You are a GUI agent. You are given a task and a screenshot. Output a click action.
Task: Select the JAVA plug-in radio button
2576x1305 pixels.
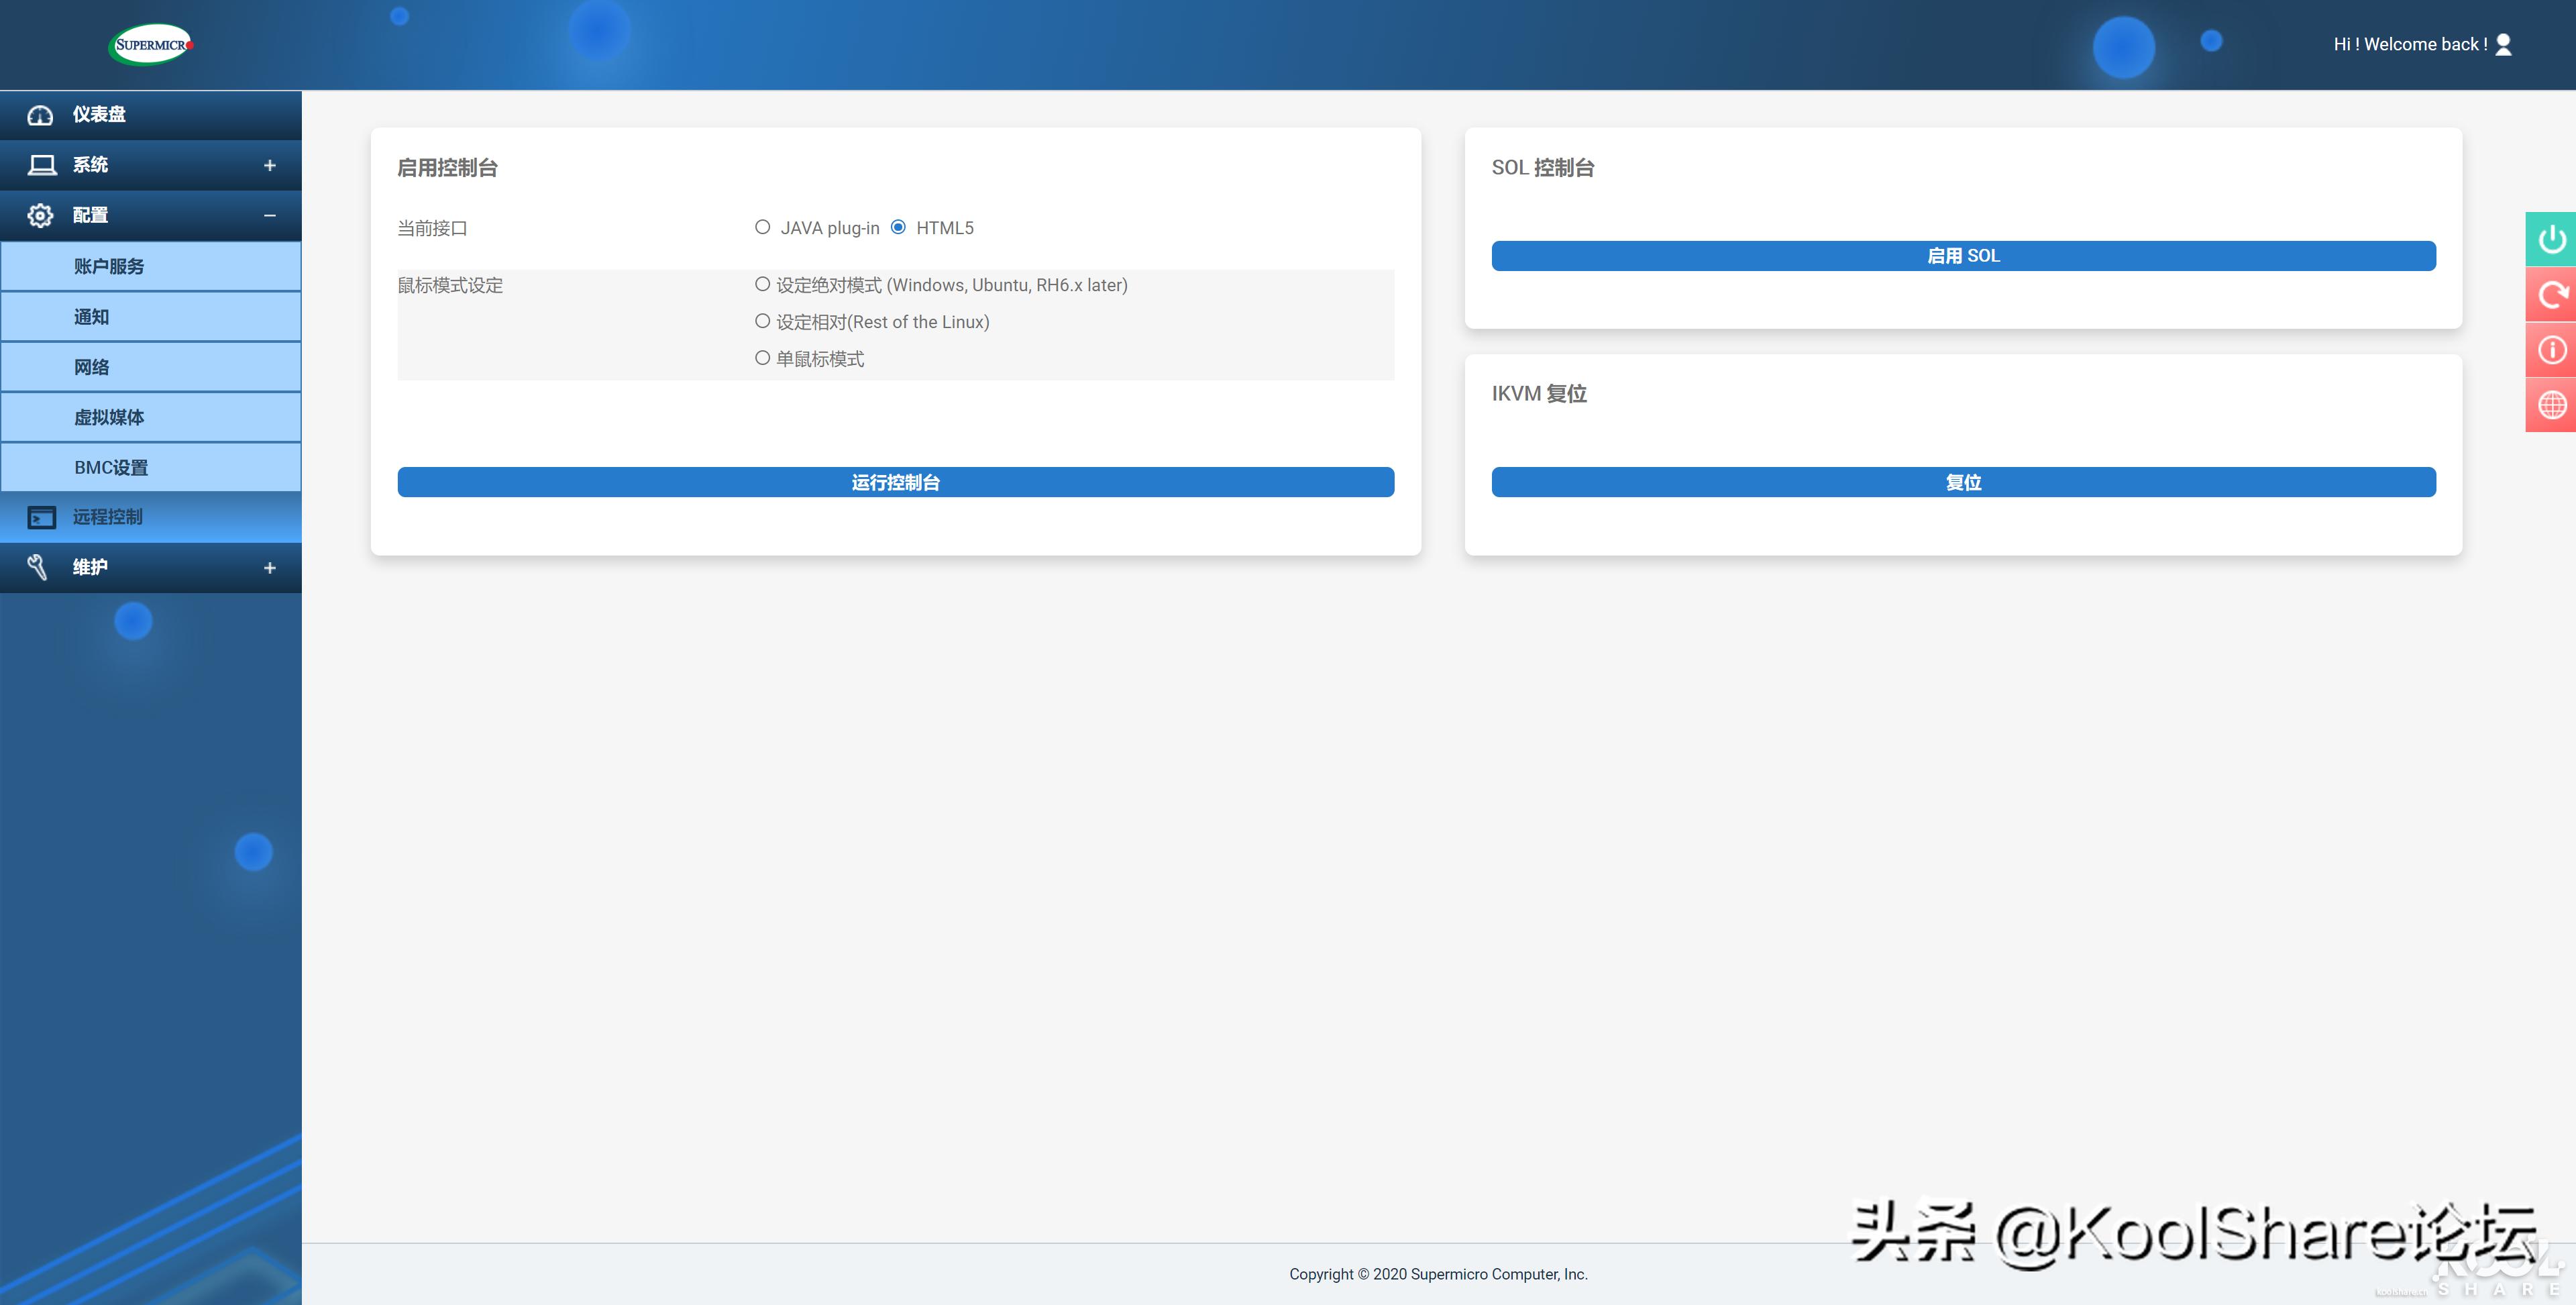[762, 227]
